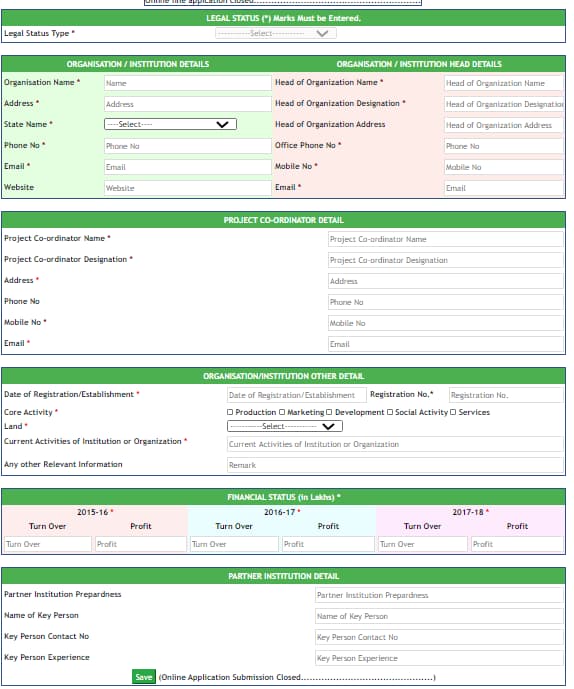
Task: Open the Legal Status Type dropdown
Action: 276,33
